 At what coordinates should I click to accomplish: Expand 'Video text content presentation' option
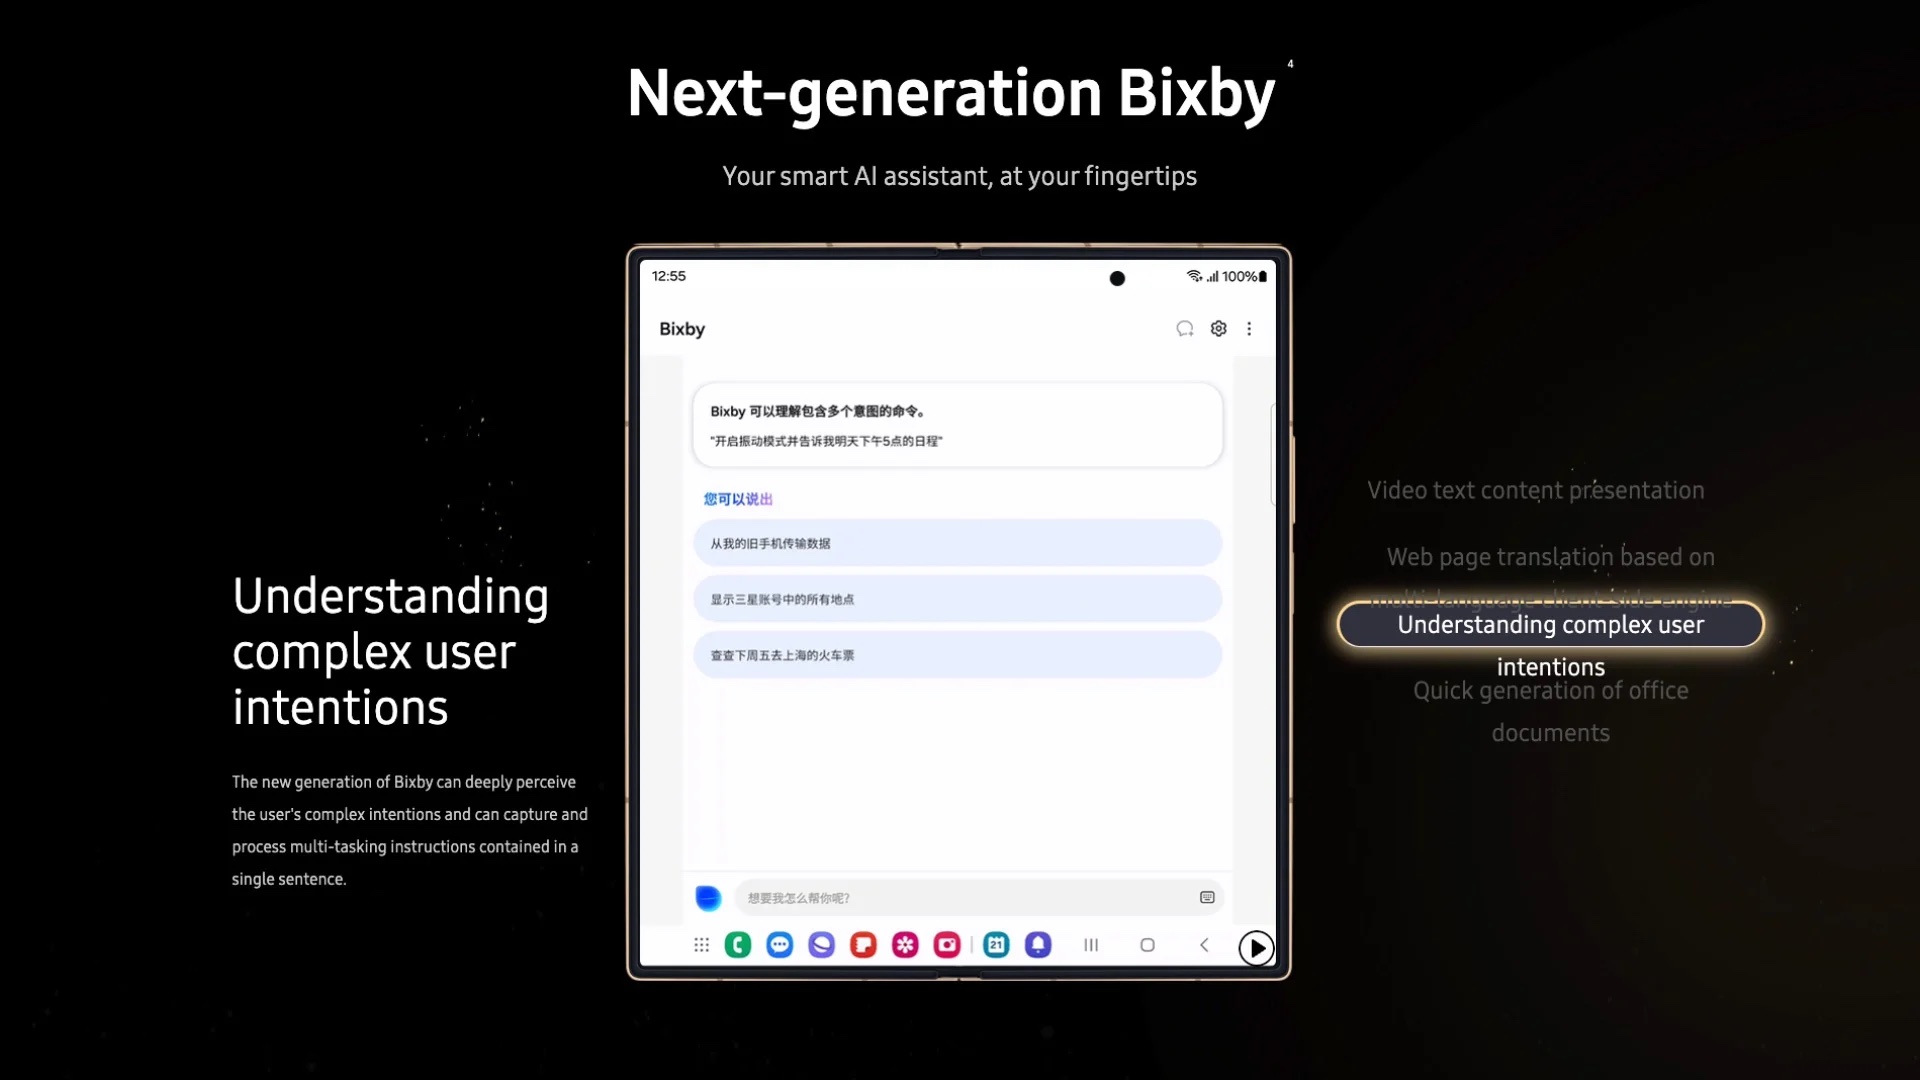coord(1535,489)
